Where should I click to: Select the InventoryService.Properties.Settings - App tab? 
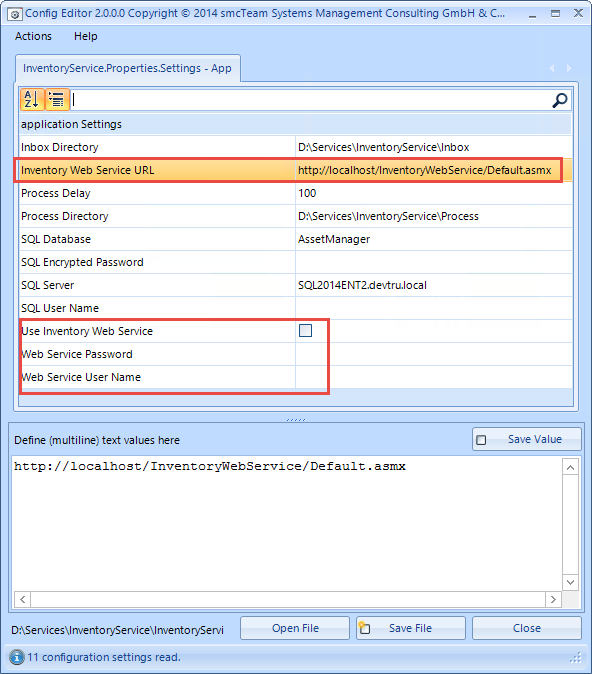pos(128,68)
